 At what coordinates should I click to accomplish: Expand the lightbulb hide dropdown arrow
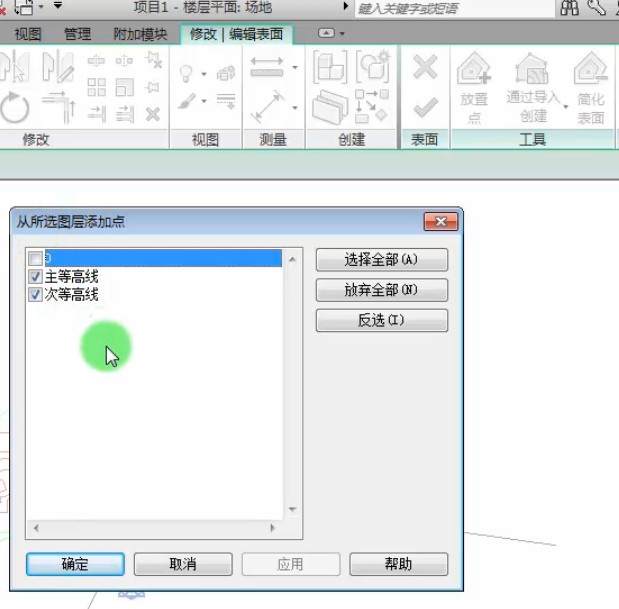pyautogui.click(x=204, y=74)
